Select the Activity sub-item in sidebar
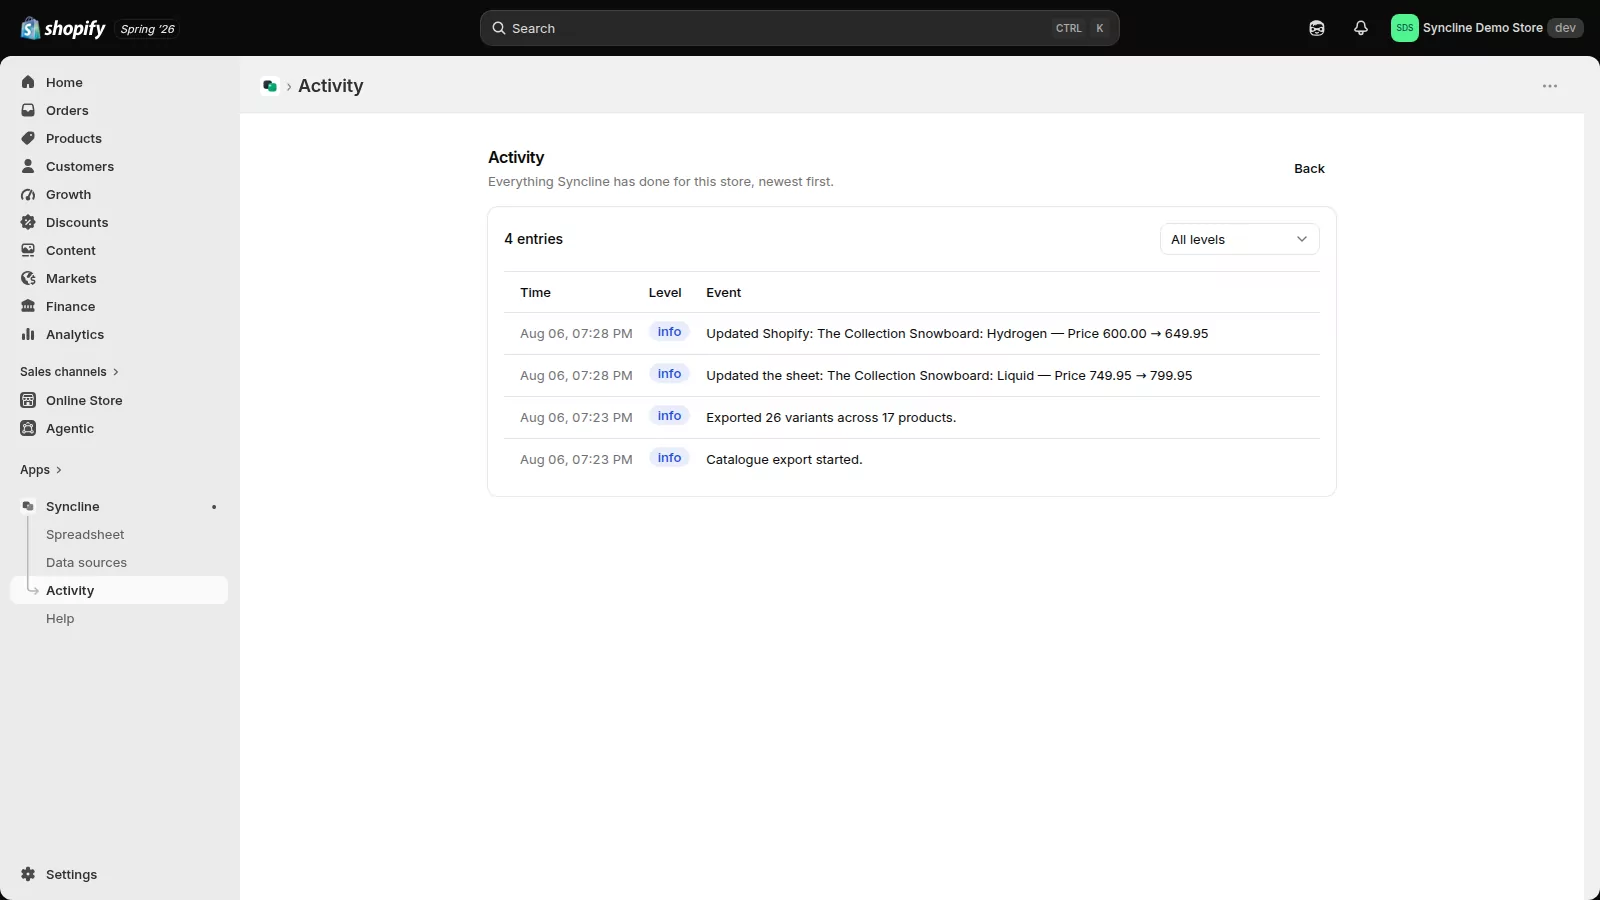The image size is (1600, 900). 119,590
